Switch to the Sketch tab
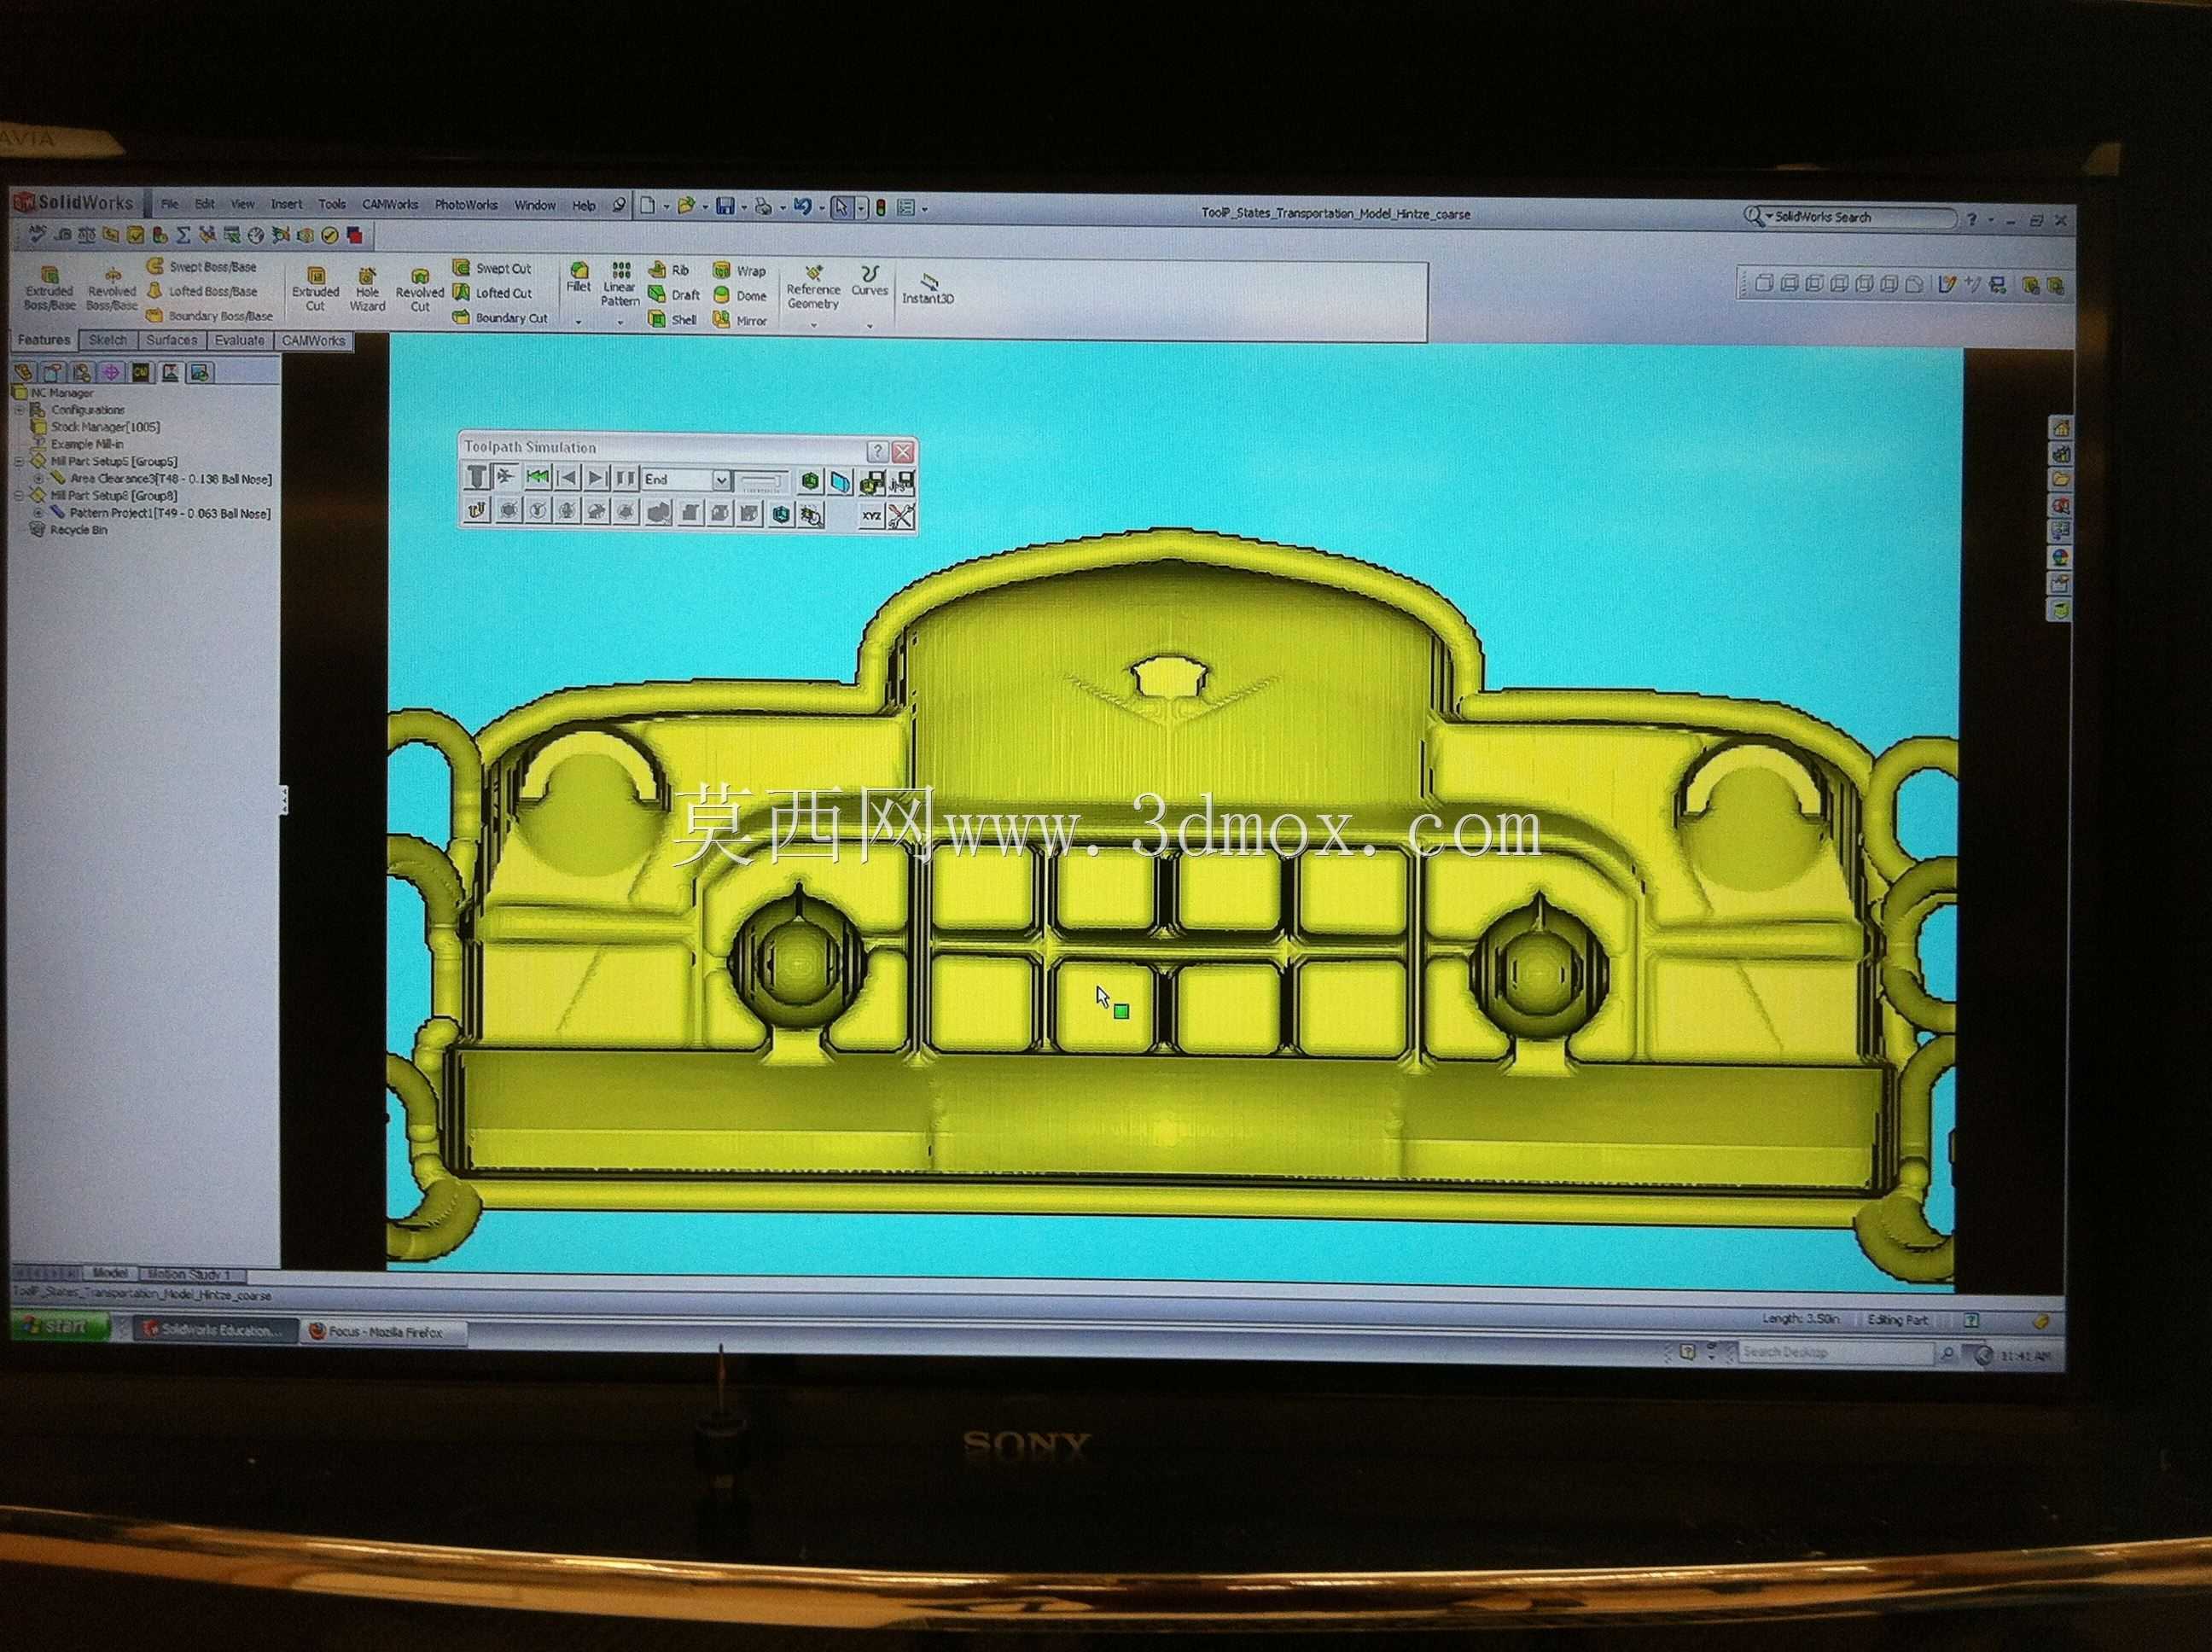 [x=108, y=340]
